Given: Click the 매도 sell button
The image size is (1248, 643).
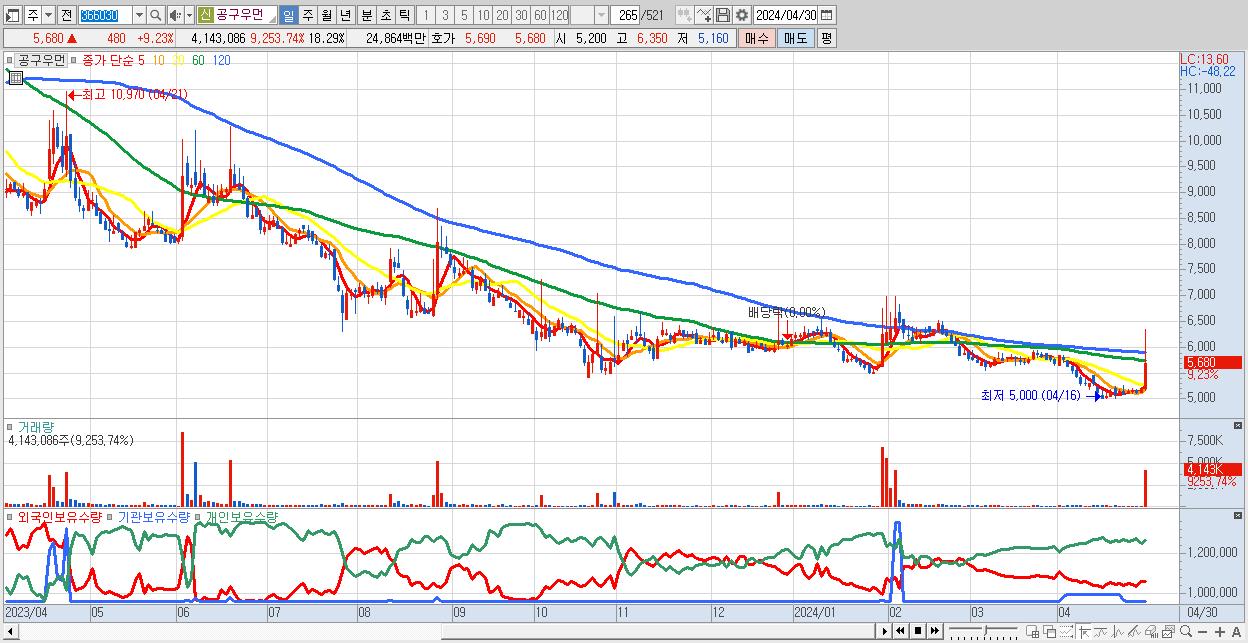Looking at the screenshot, I should (795, 38).
